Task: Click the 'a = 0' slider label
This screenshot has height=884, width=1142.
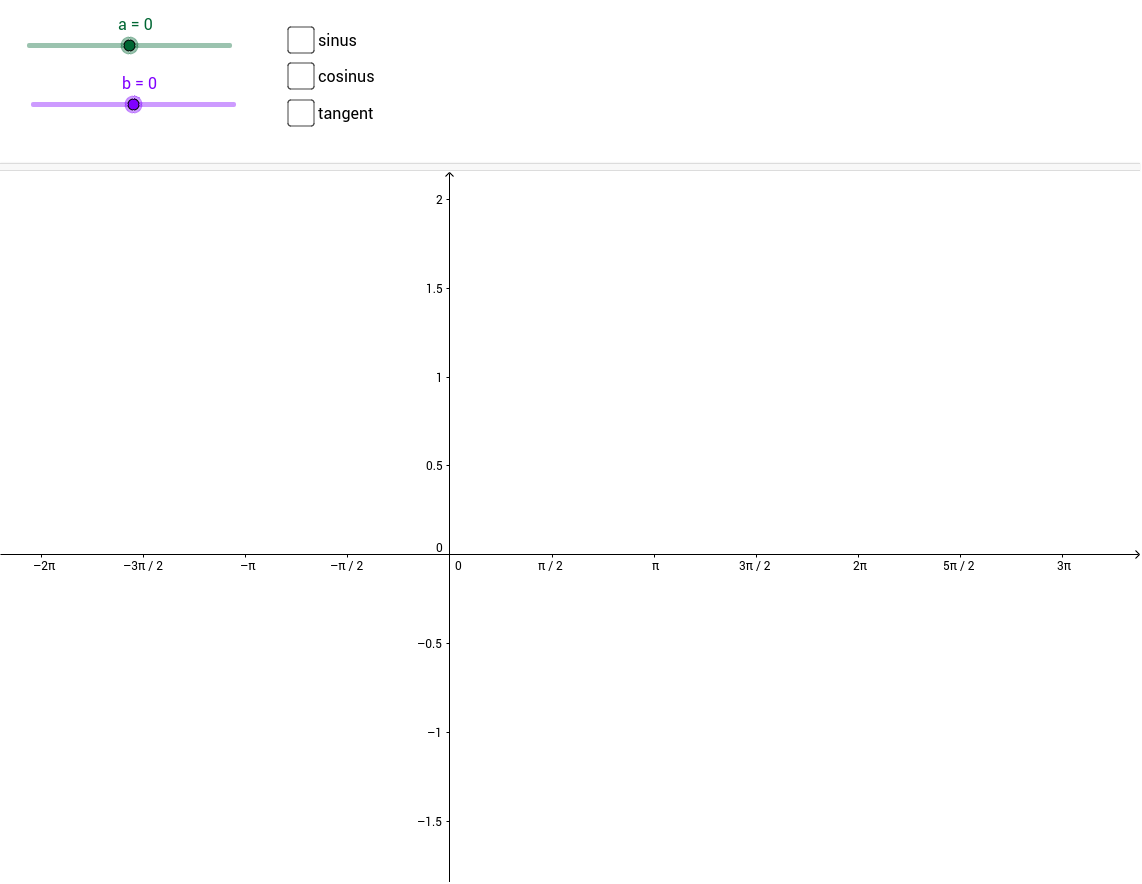Action: coord(135,25)
